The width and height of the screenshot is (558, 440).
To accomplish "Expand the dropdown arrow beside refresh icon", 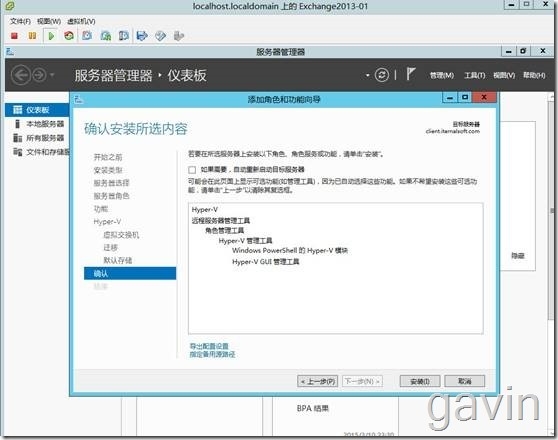I will point(368,75).
